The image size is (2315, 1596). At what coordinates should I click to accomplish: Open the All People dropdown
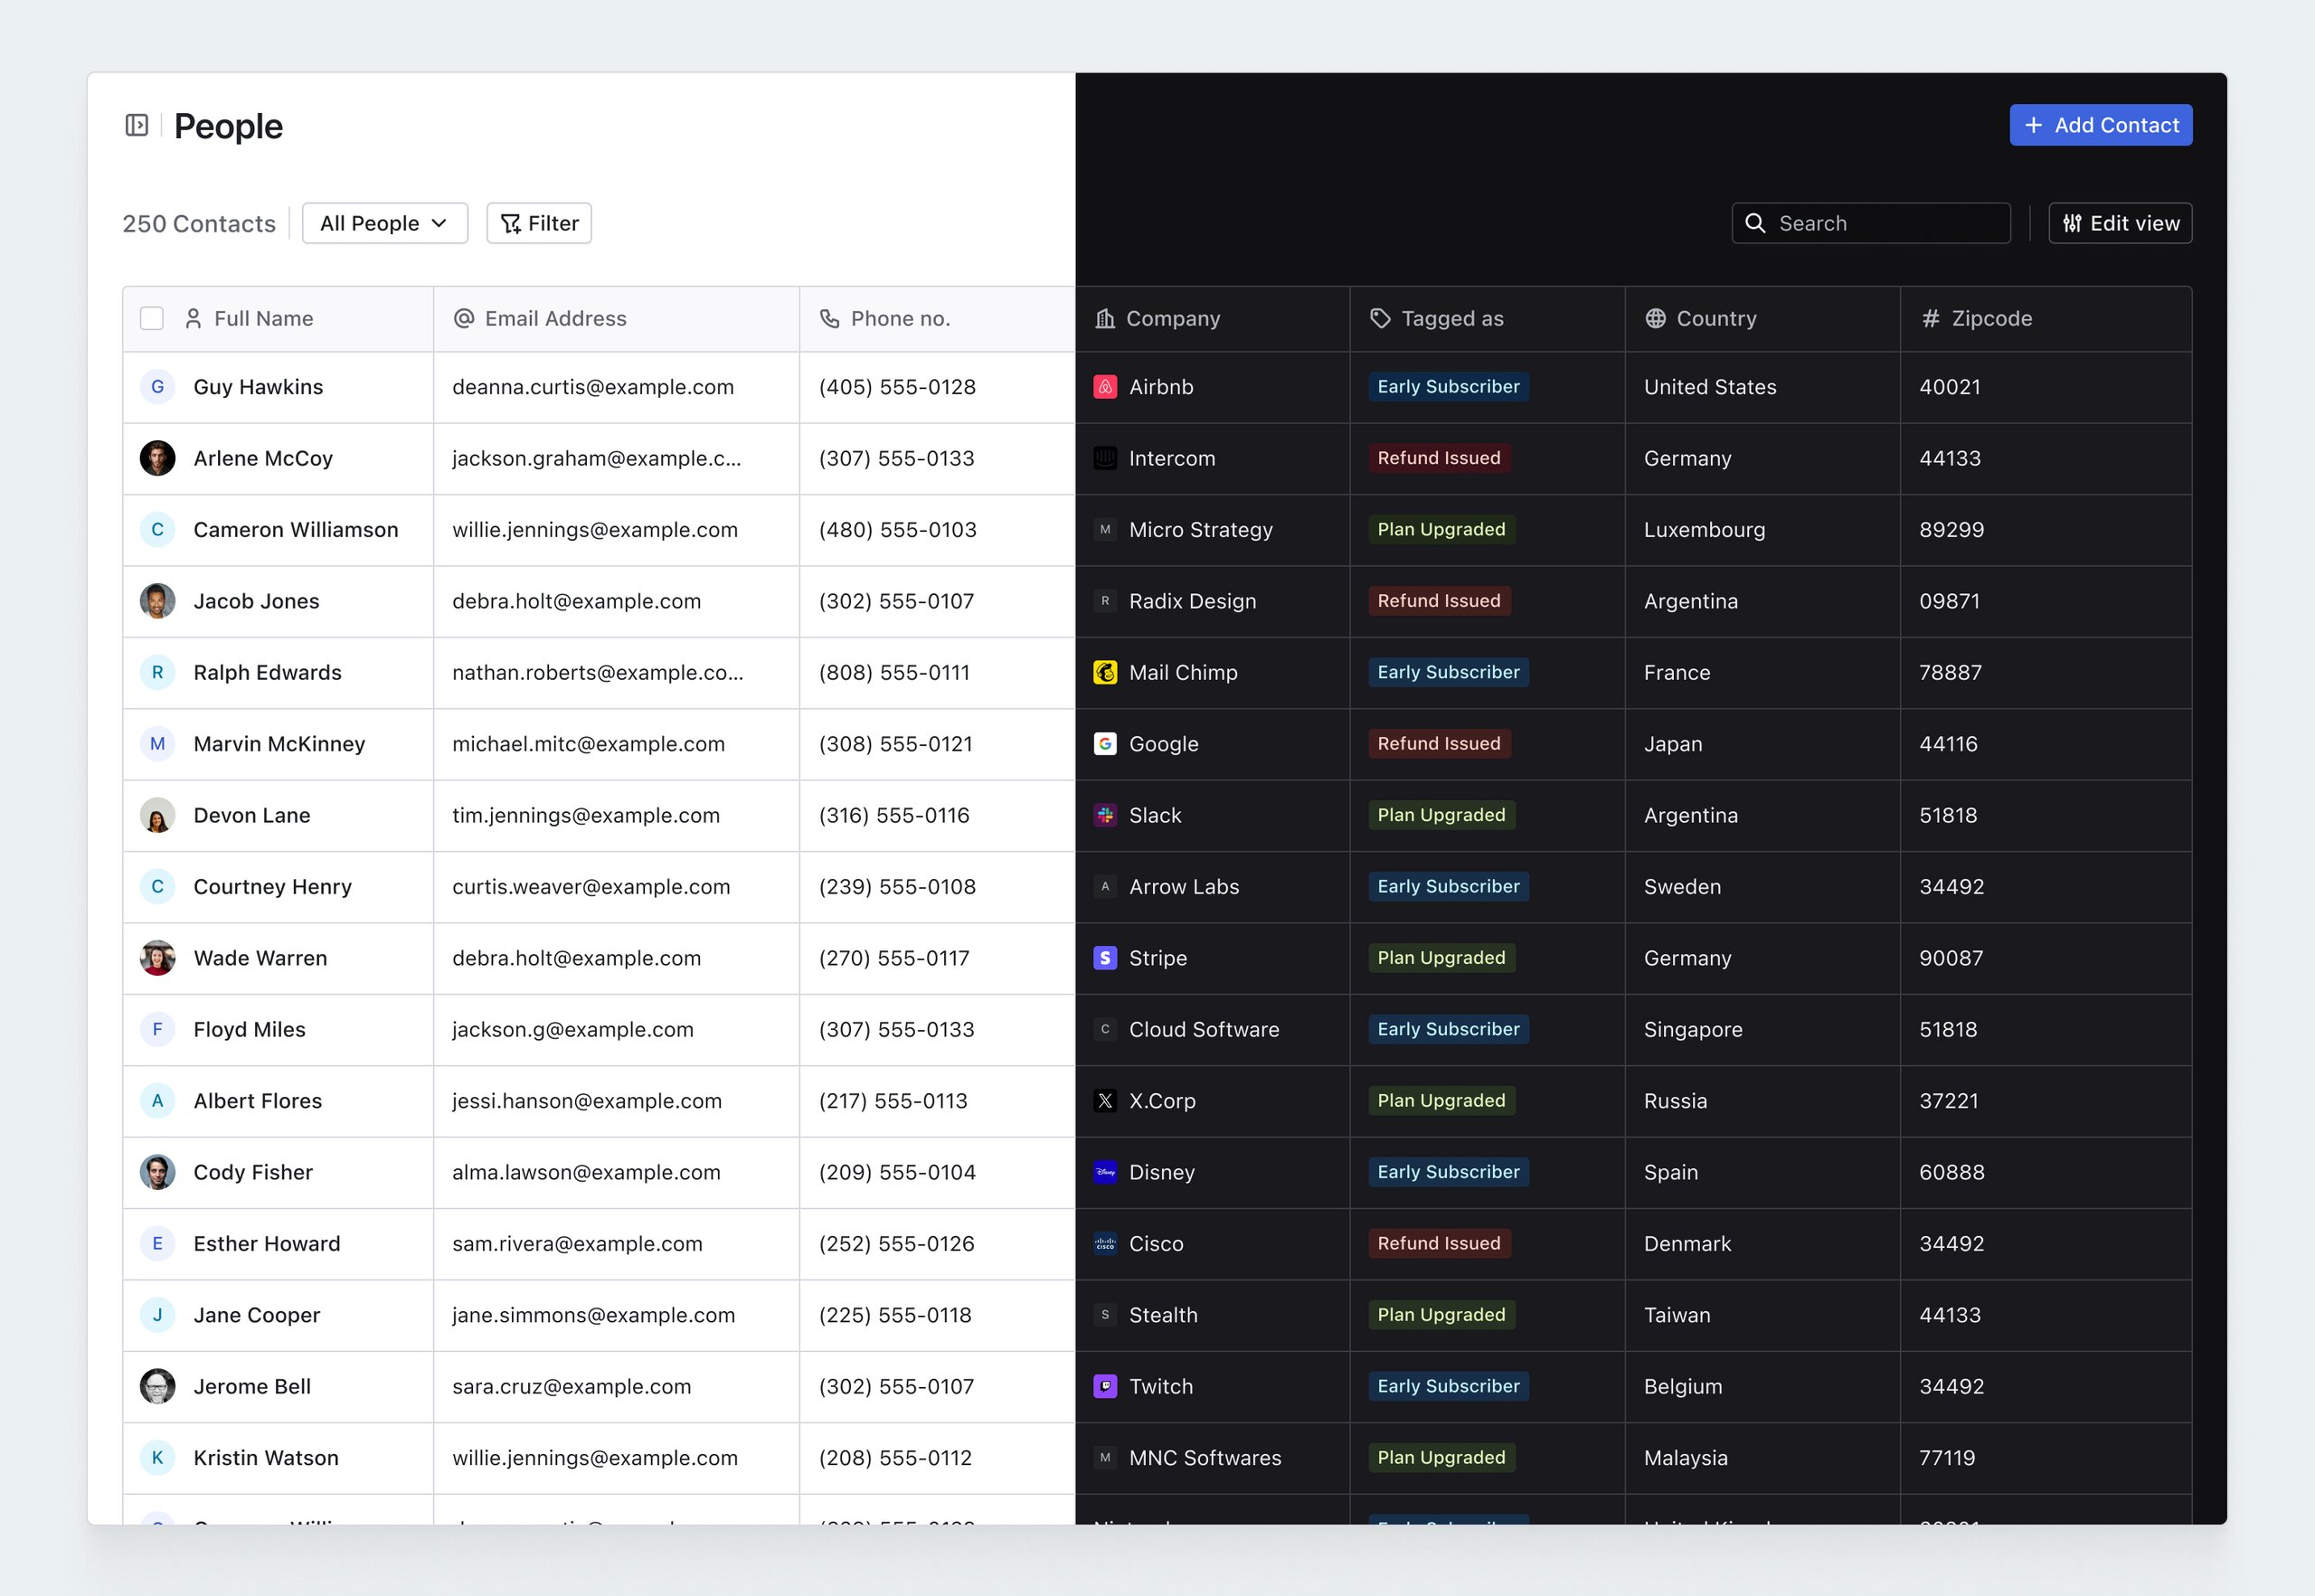coord(384,223)
